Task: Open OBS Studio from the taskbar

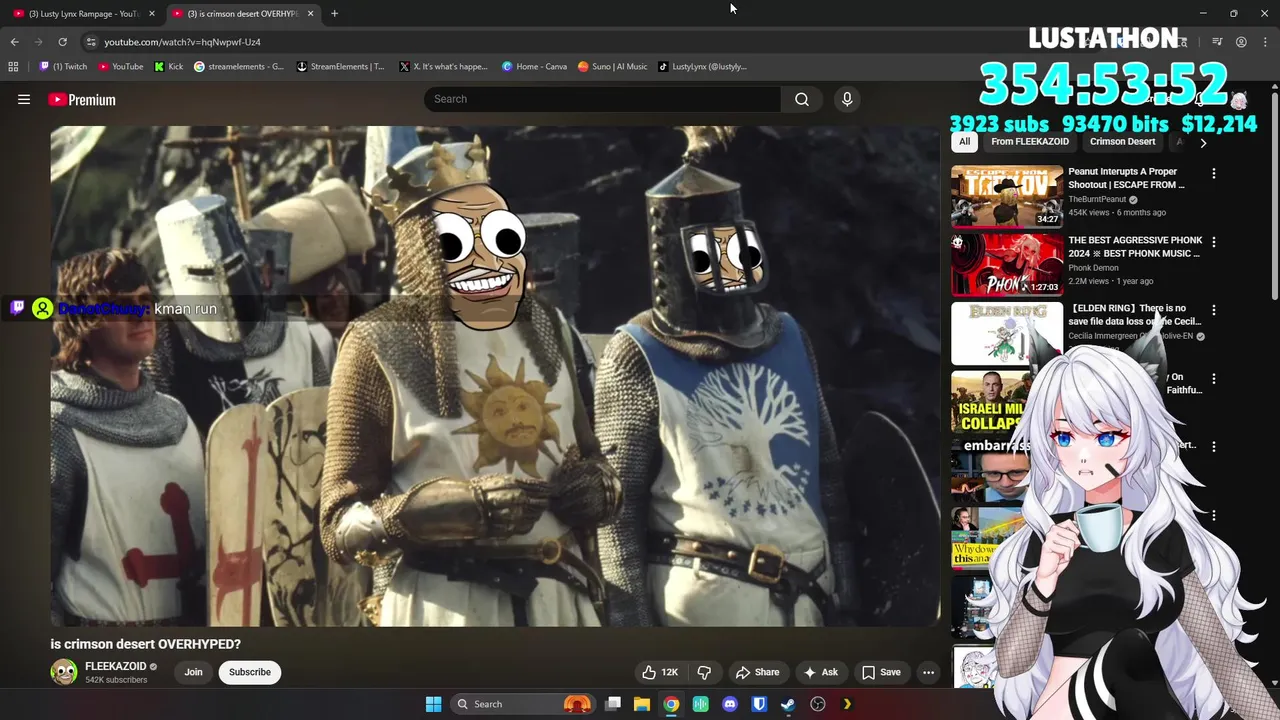Action: tap(818, 704)
